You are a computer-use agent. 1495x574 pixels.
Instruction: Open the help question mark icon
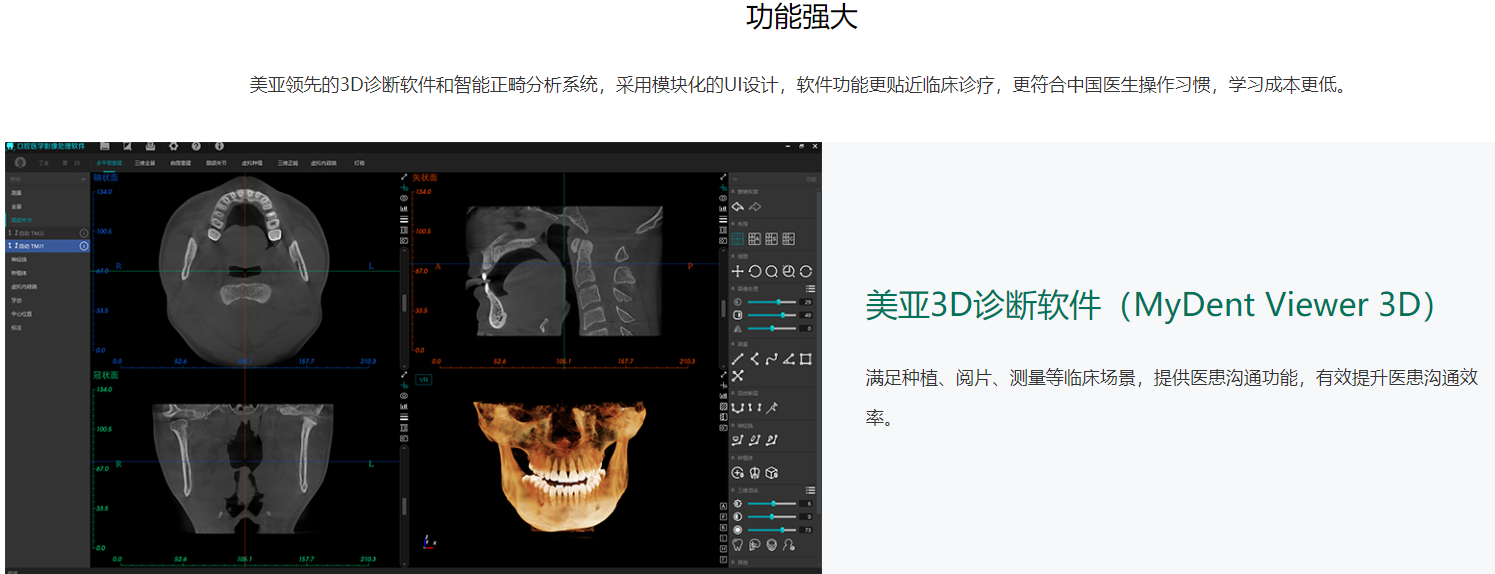196,146
